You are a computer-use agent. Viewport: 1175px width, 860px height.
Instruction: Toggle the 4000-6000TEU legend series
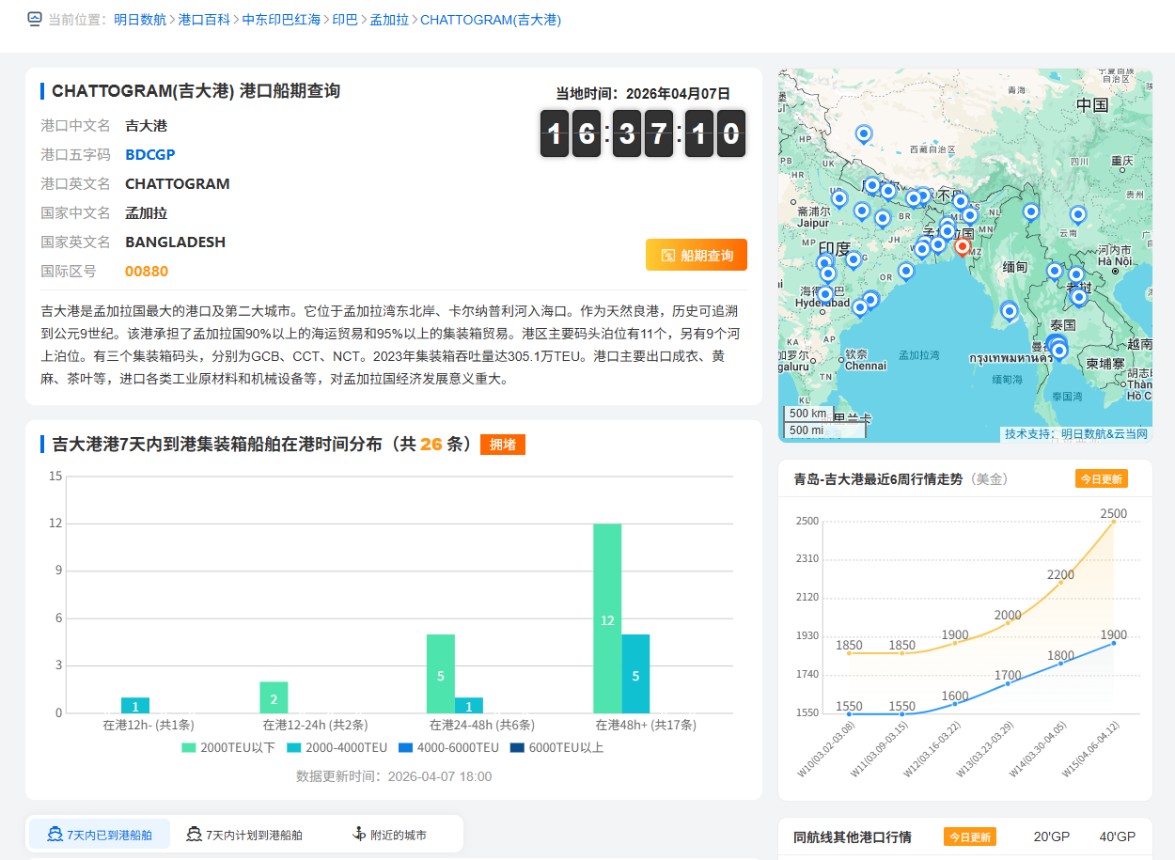[448, 747]
